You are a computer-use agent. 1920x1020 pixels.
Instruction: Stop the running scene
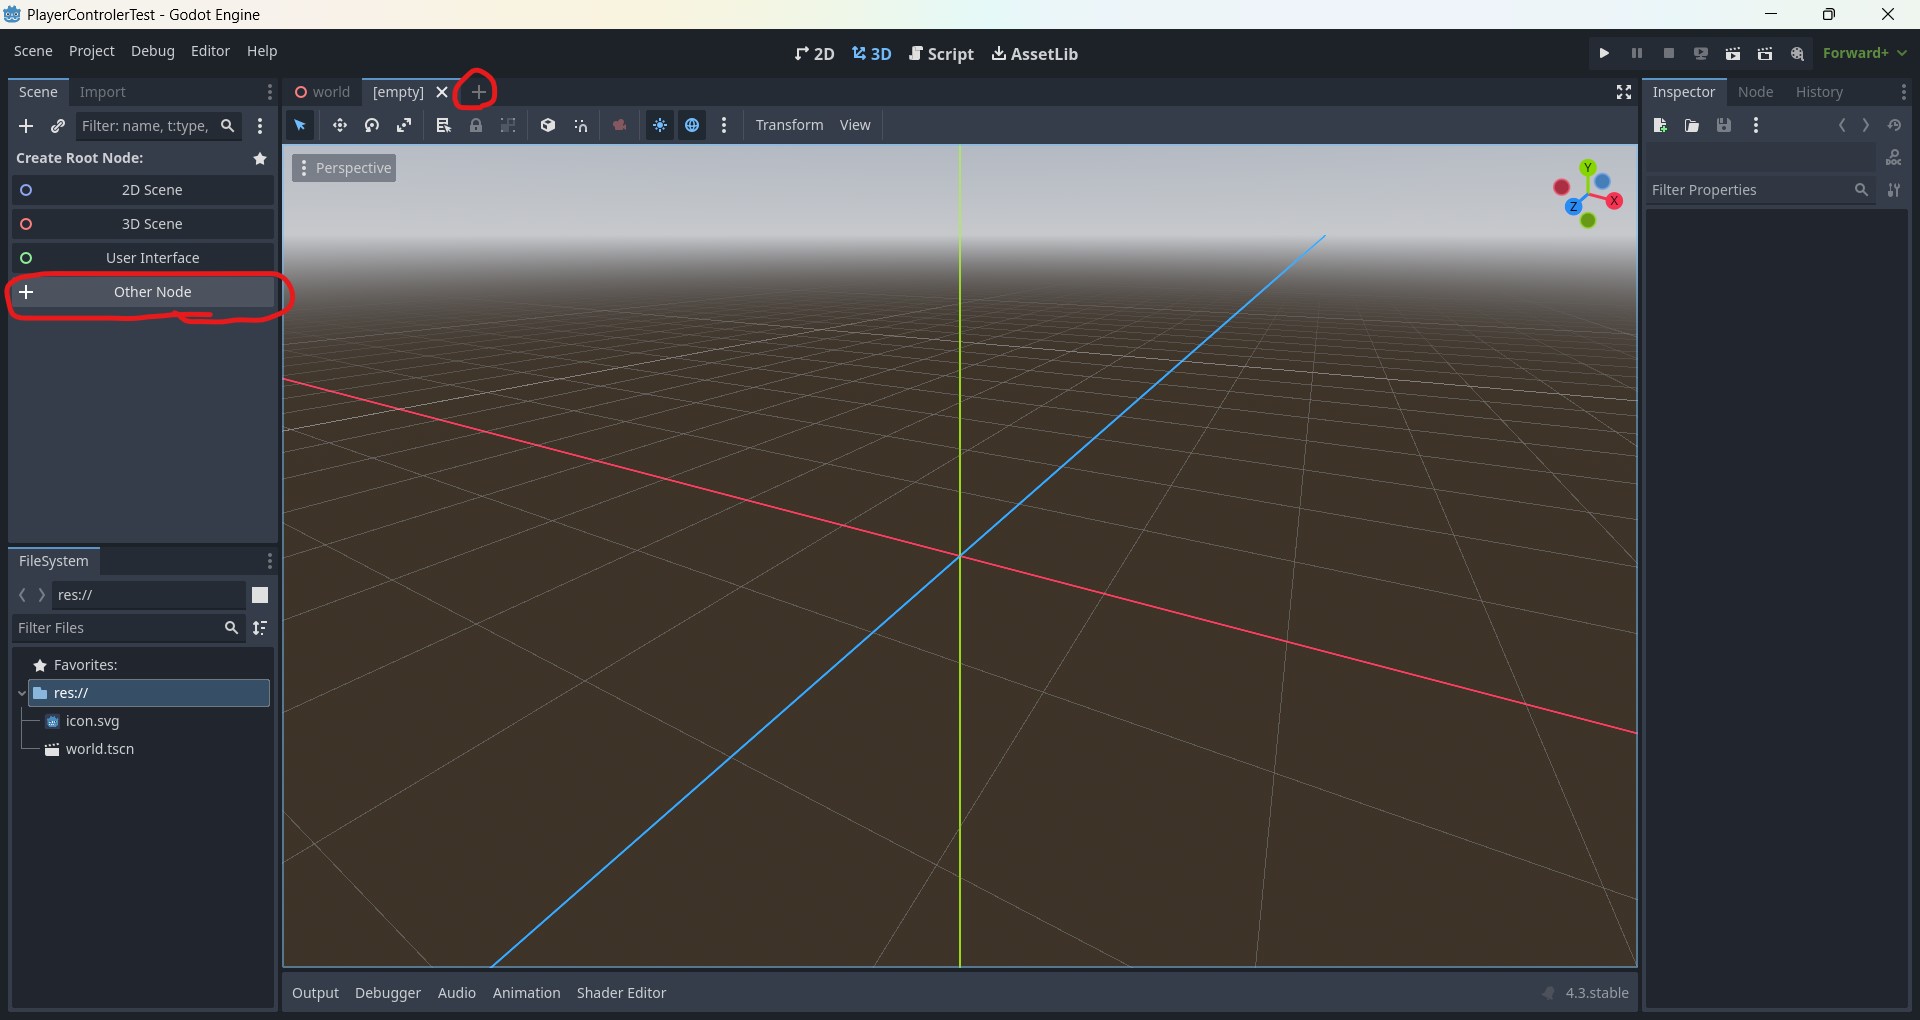[x=1668, y=53]
